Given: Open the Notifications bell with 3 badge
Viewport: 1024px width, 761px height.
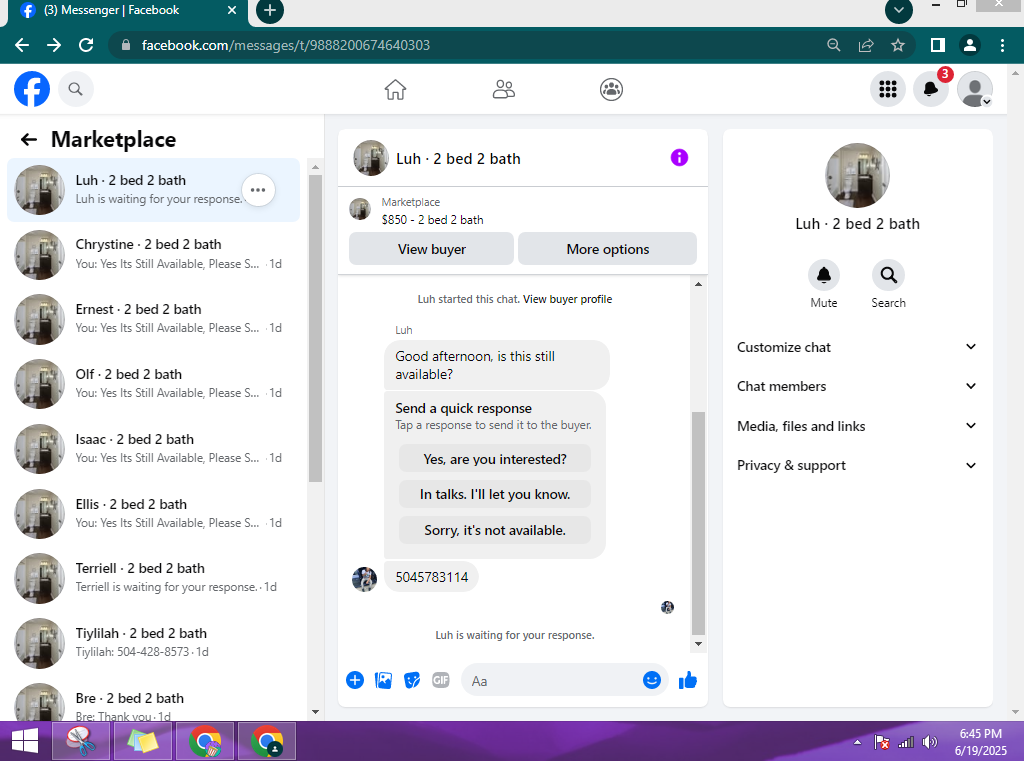Looking at the screenshot, I should pos(931,89).
